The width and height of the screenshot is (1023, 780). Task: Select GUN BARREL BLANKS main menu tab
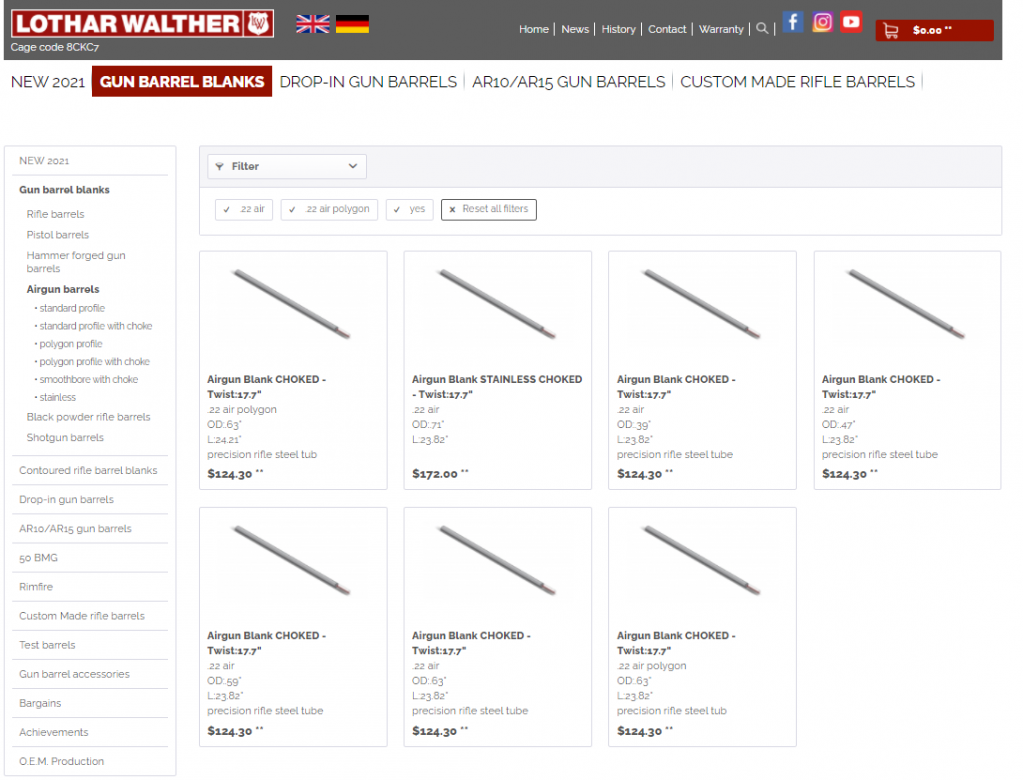coord(182,82)
